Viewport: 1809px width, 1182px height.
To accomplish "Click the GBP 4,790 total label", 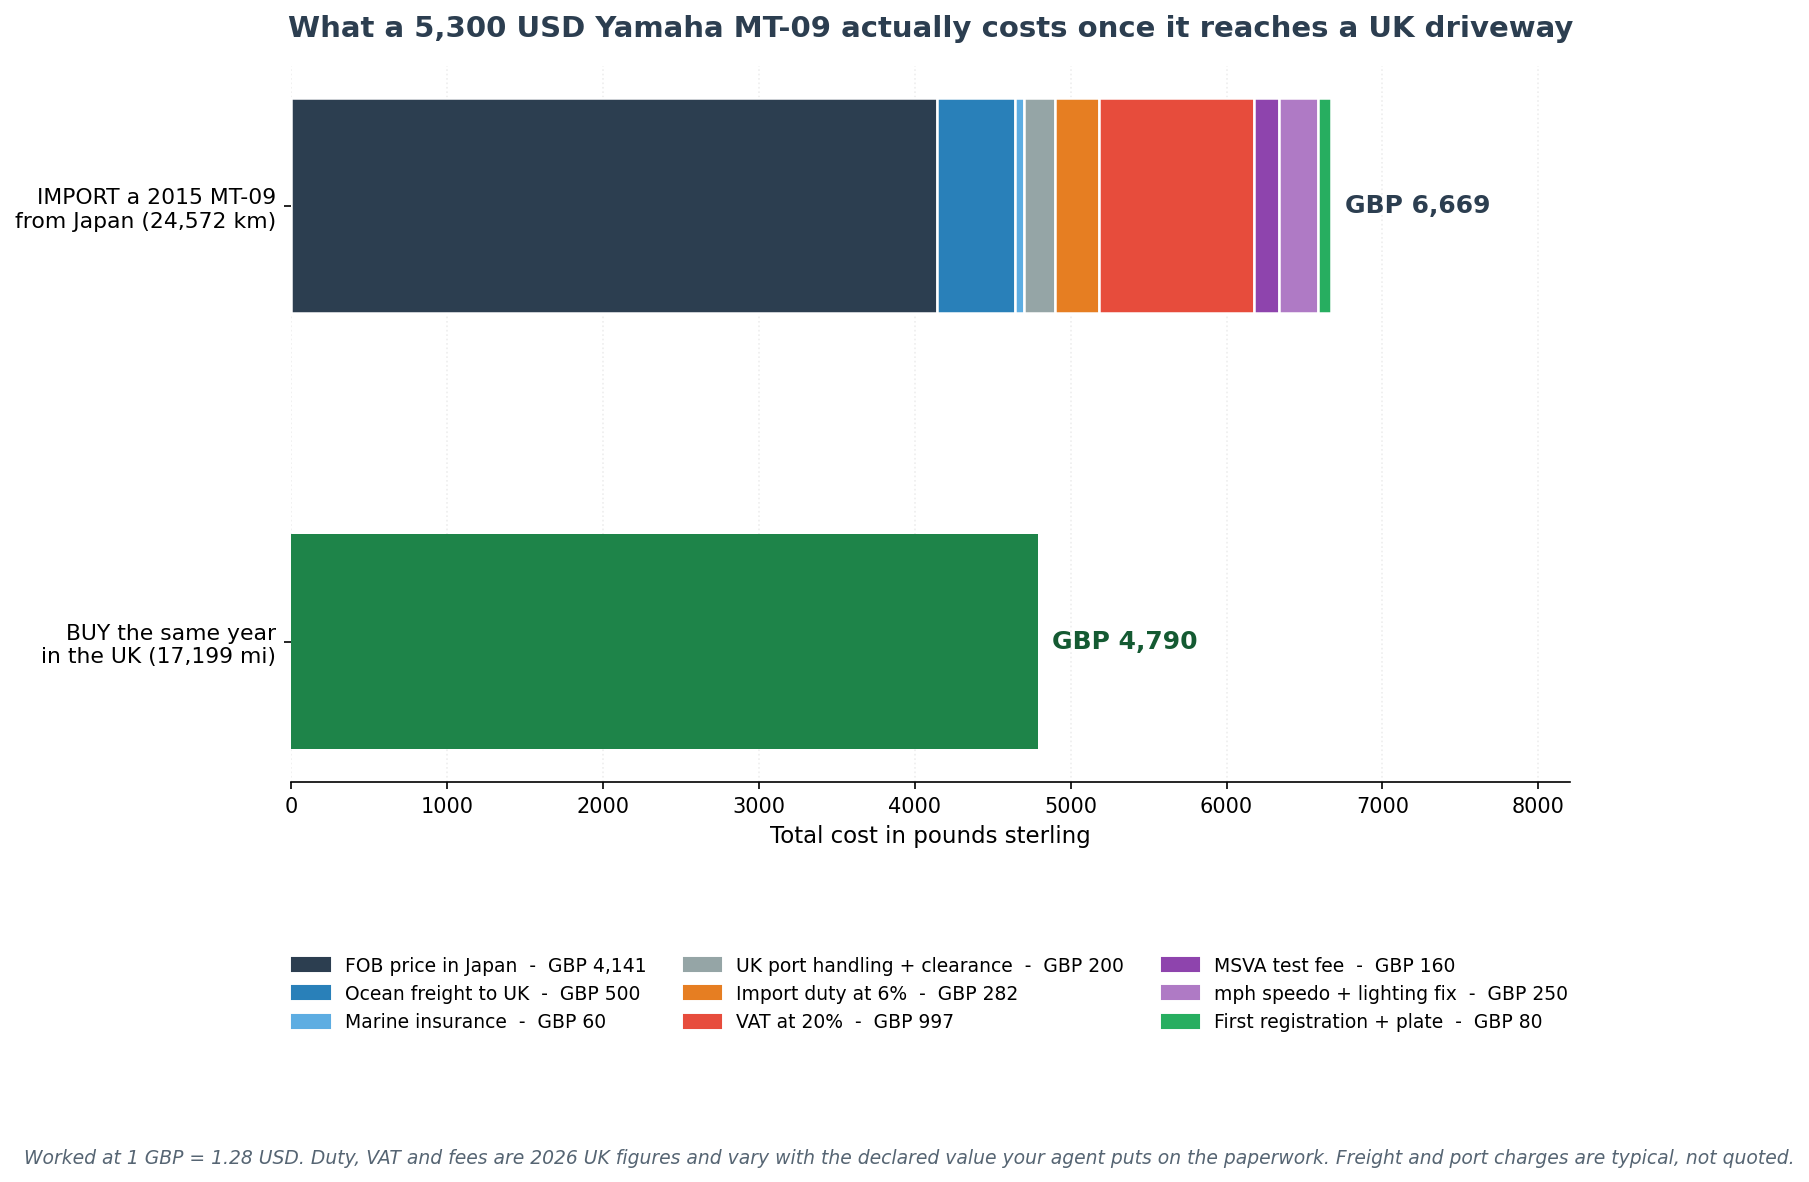I will click(x=1124, y=641).
